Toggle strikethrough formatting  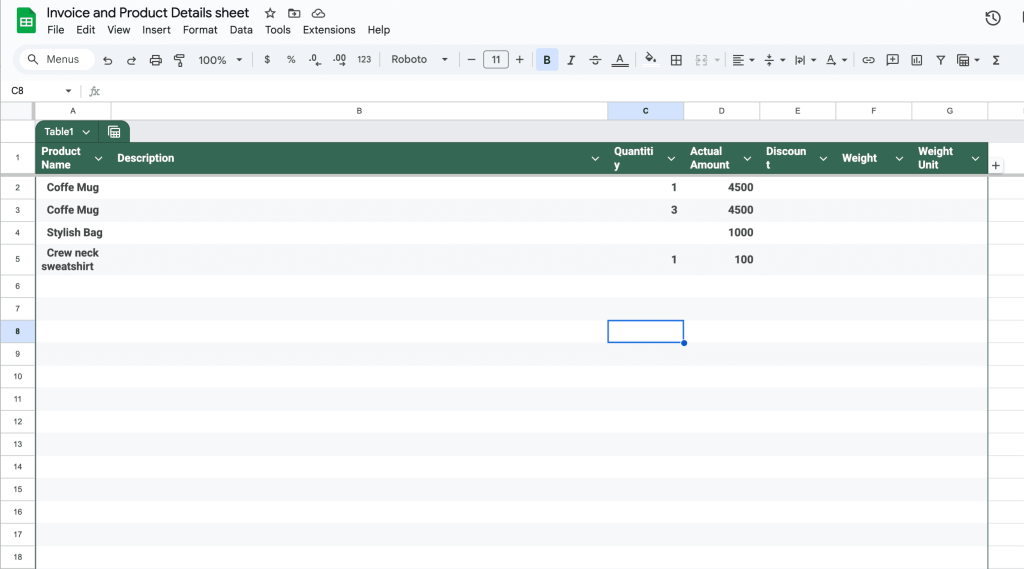[595, 60]
